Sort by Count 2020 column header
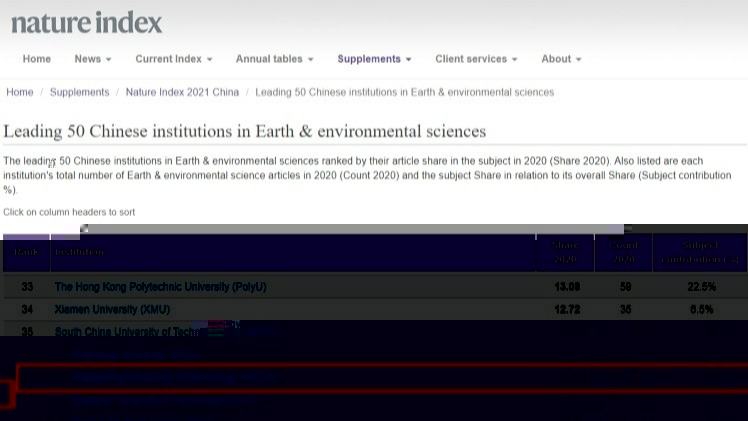Viewport: 748px width, 421px height. tap(623, 252)
